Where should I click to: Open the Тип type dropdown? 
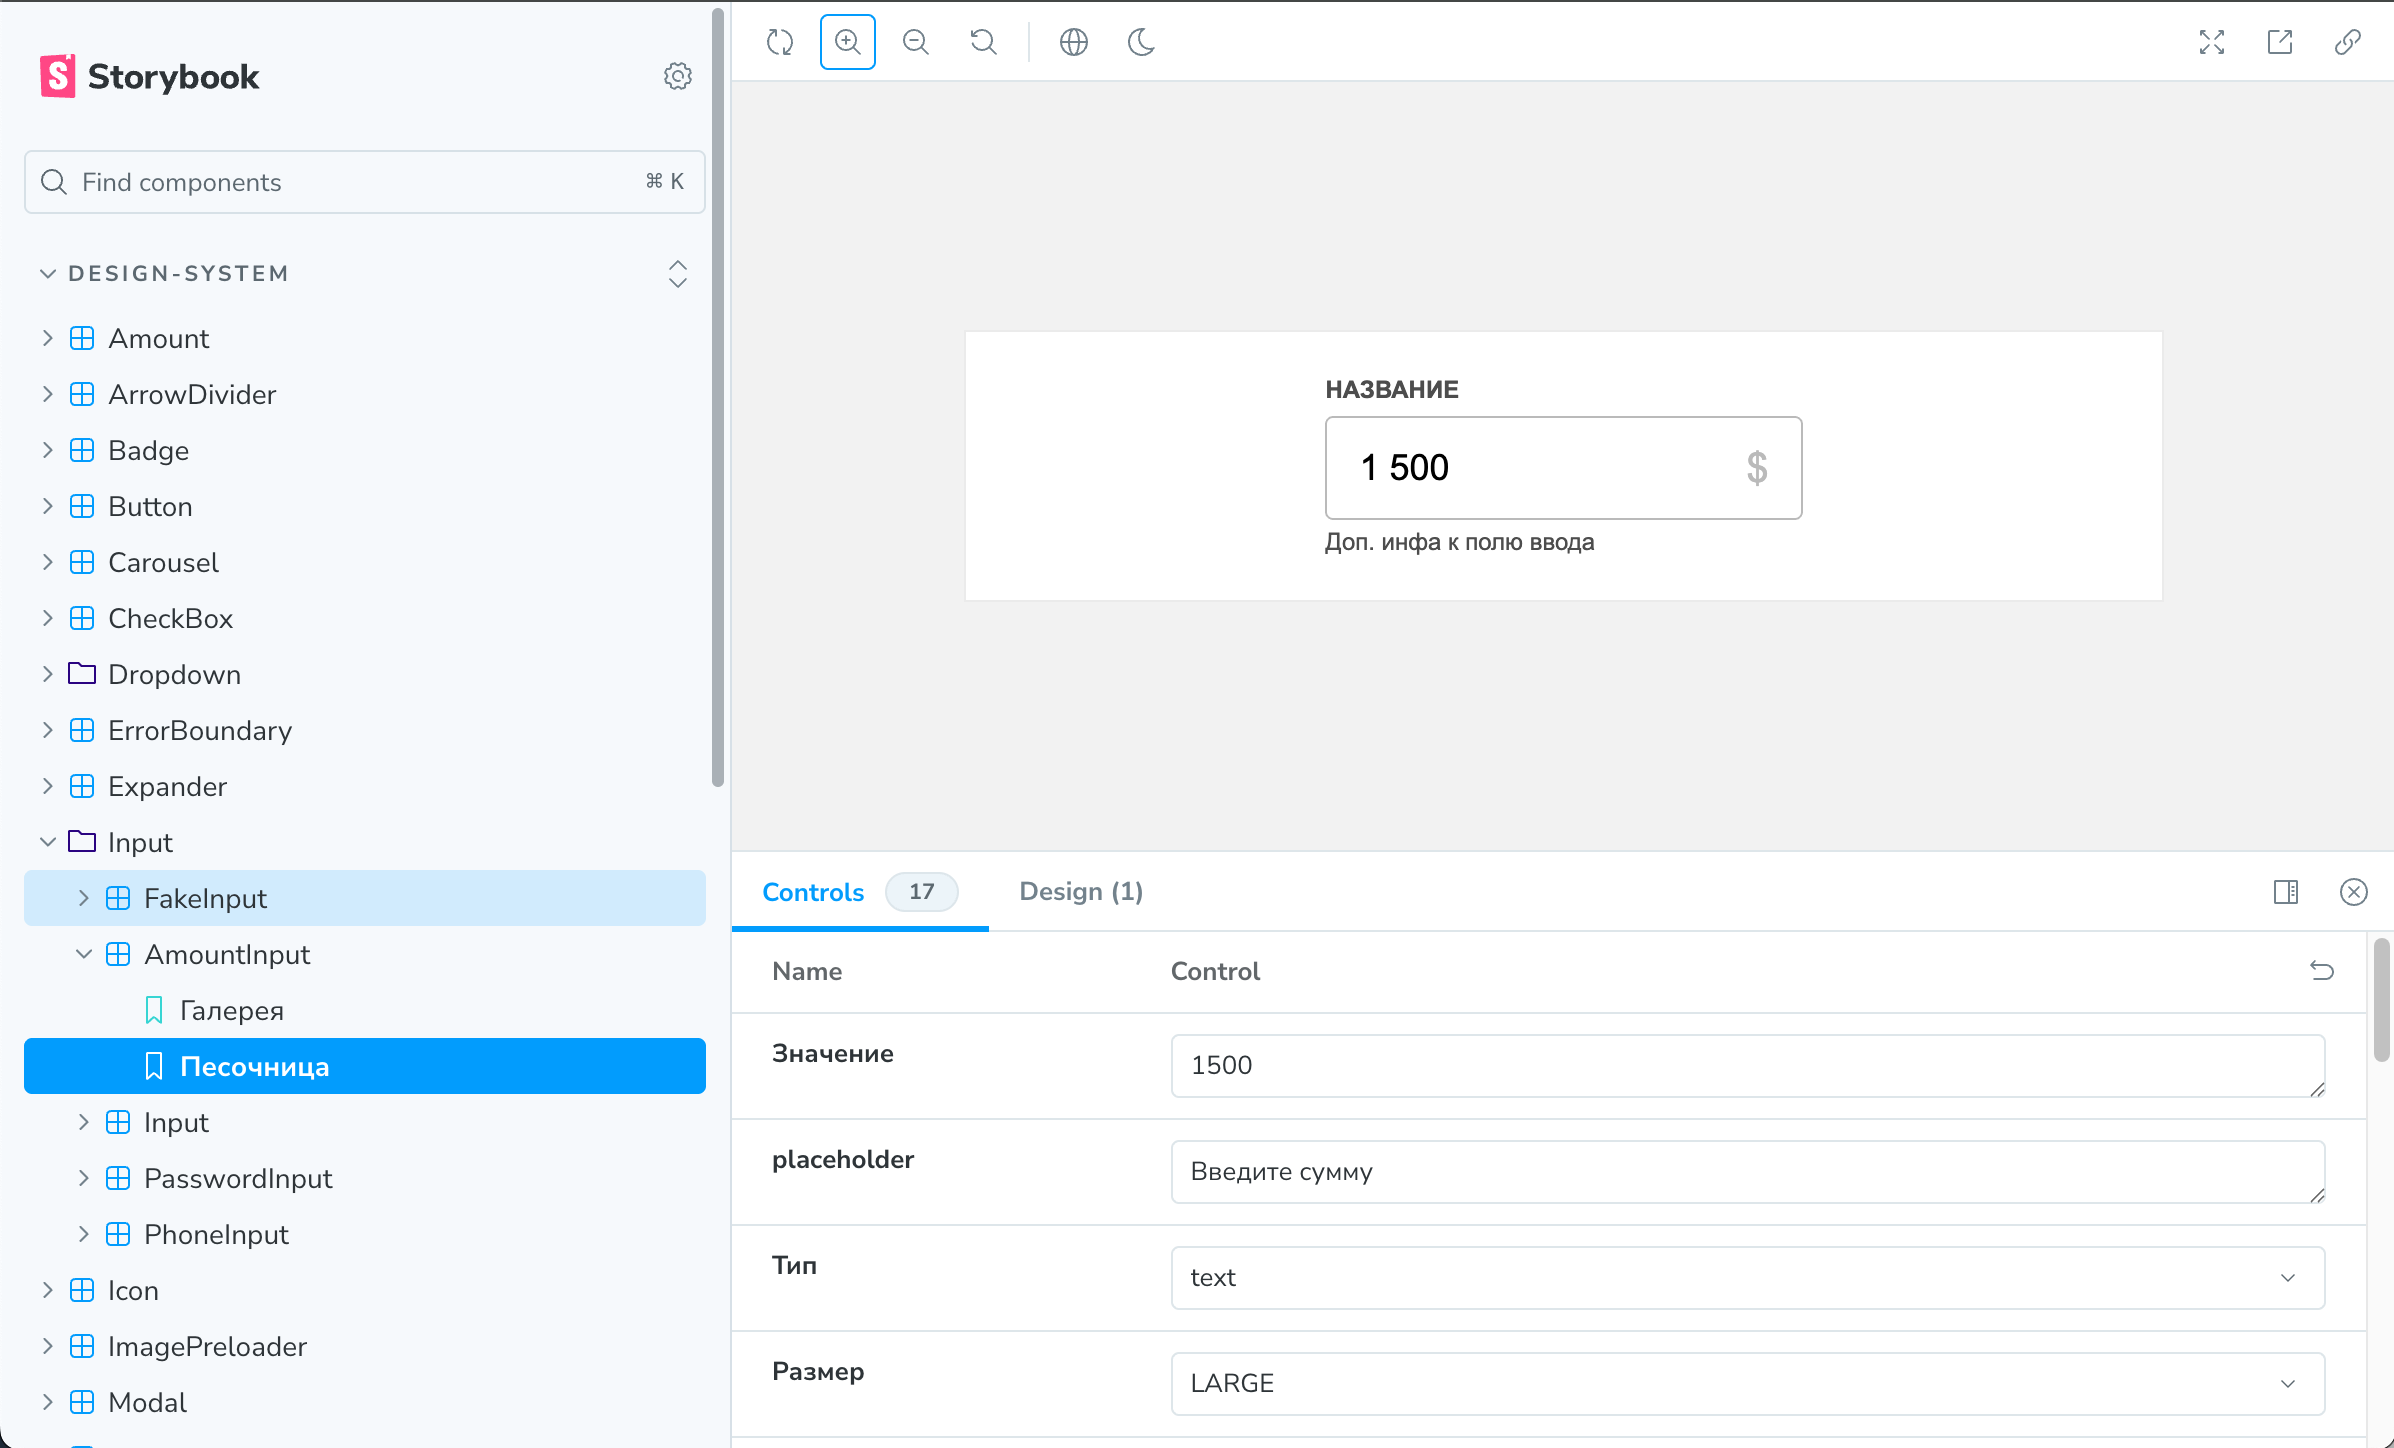pos(1746,1278)
